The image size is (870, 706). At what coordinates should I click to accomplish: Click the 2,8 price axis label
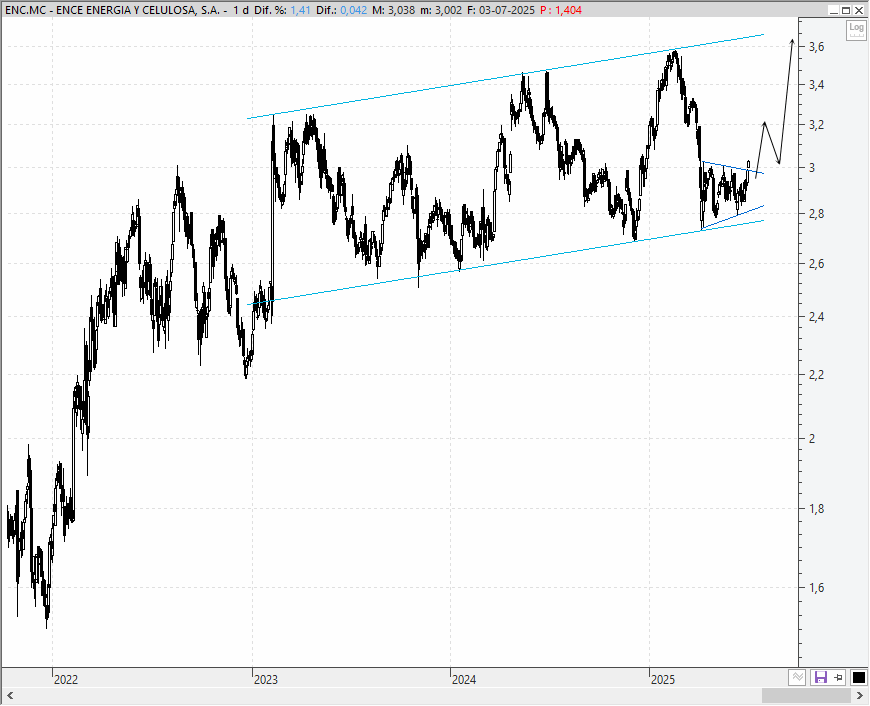[816, 214]
